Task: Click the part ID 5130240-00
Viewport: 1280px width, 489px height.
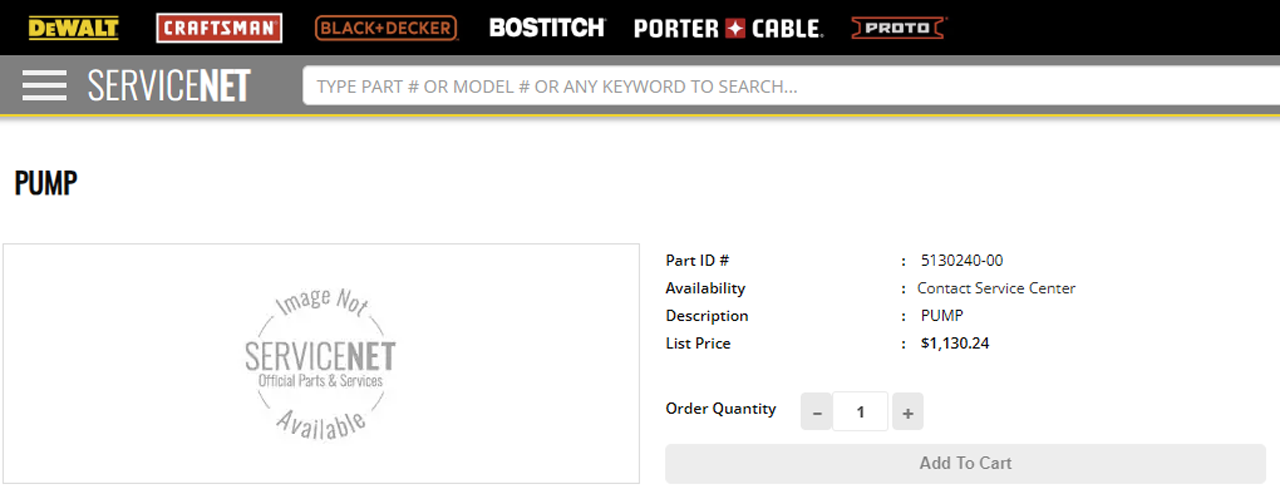Action: [x=962, y=261]
